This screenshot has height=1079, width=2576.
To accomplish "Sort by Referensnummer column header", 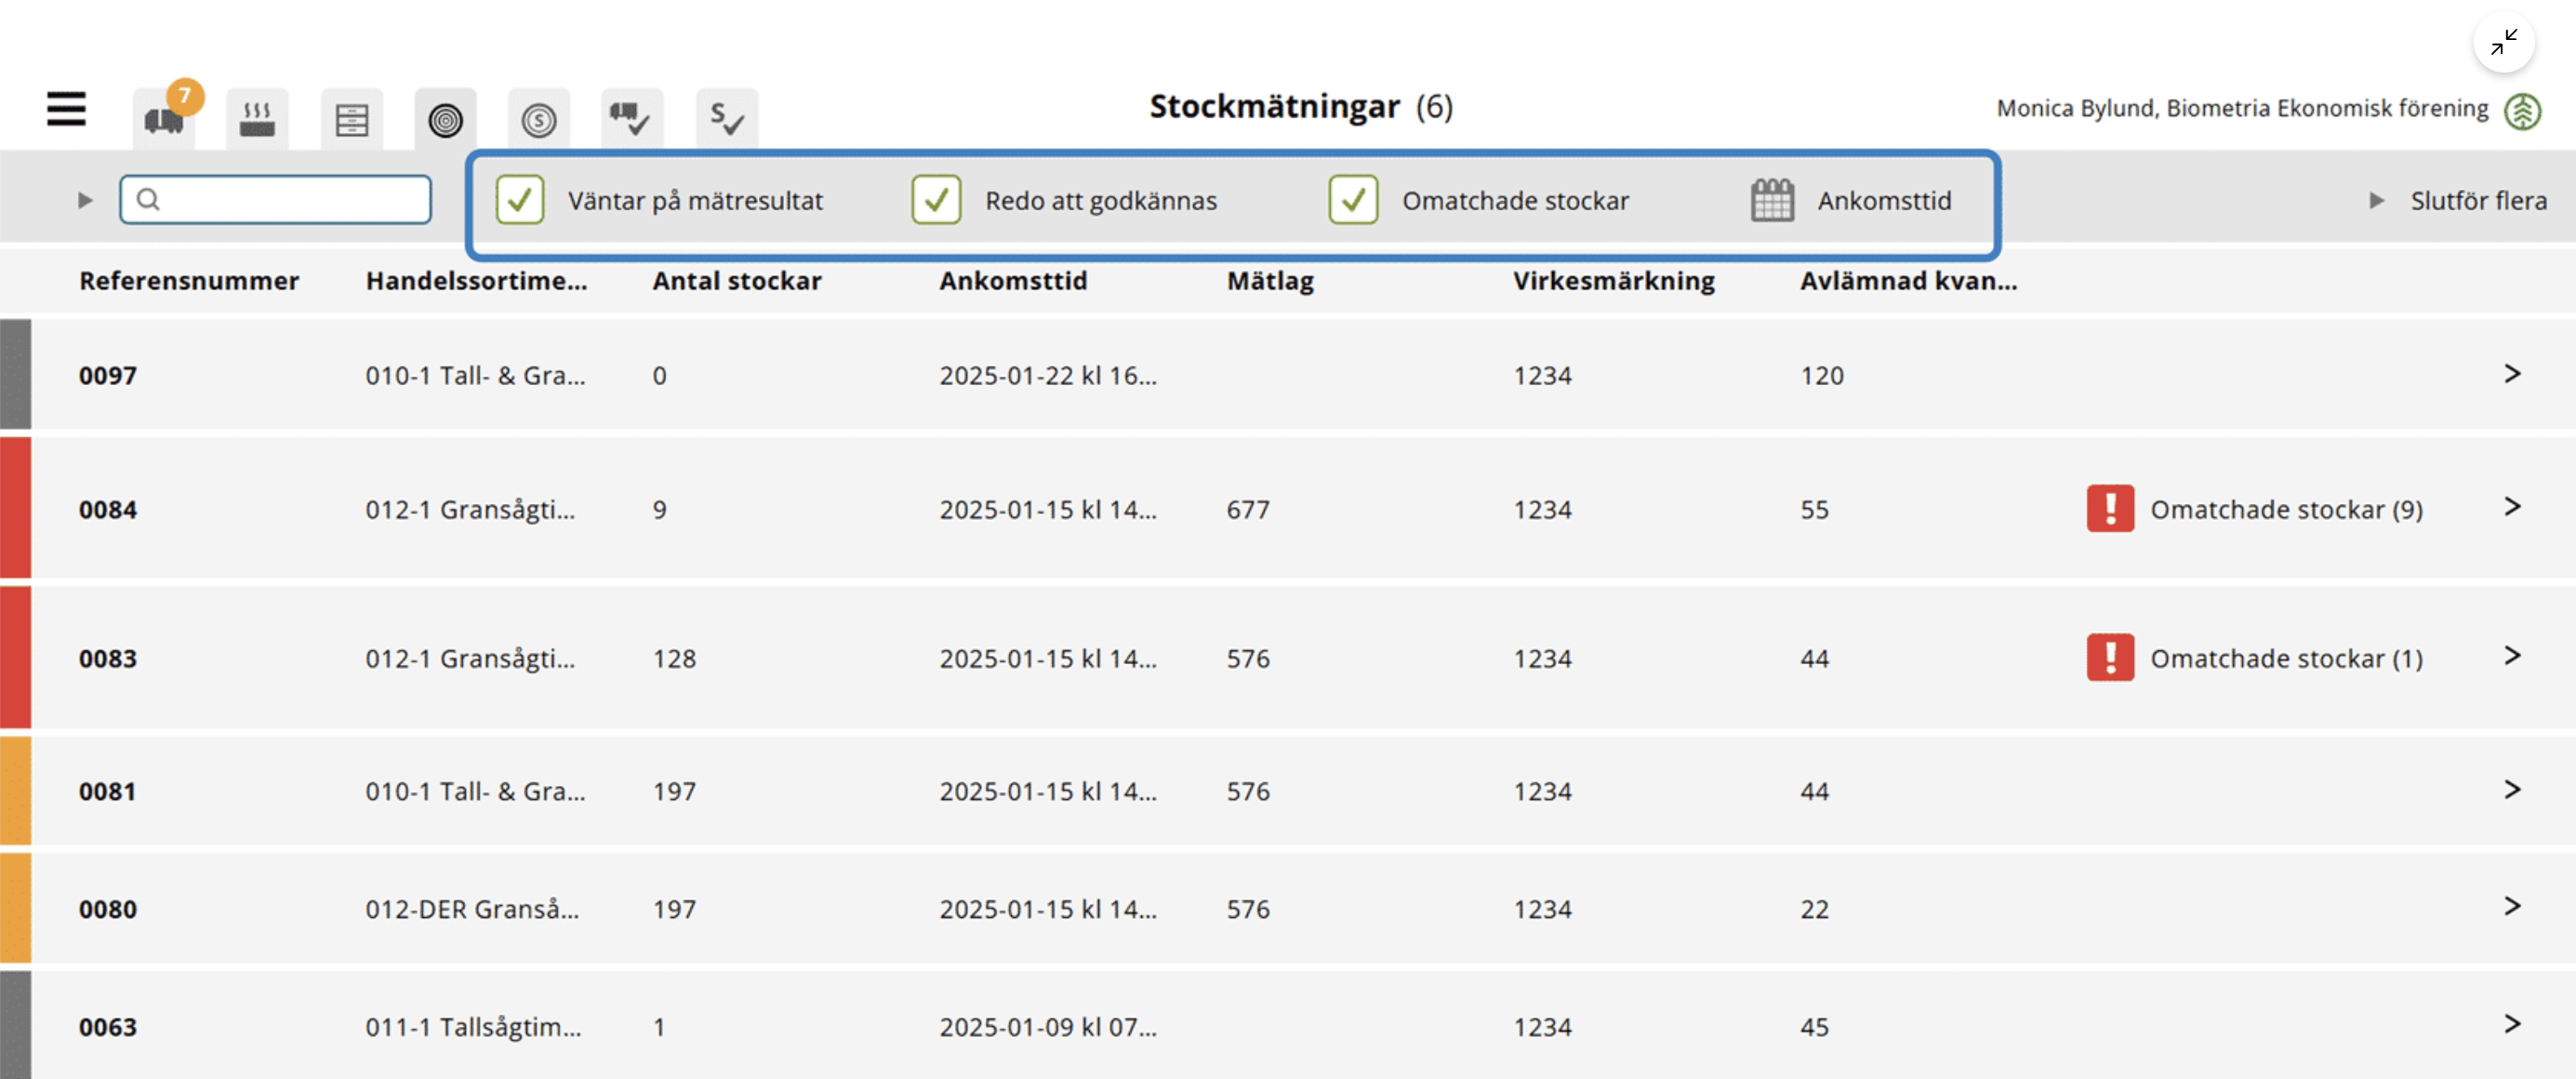I will [189, 281].
